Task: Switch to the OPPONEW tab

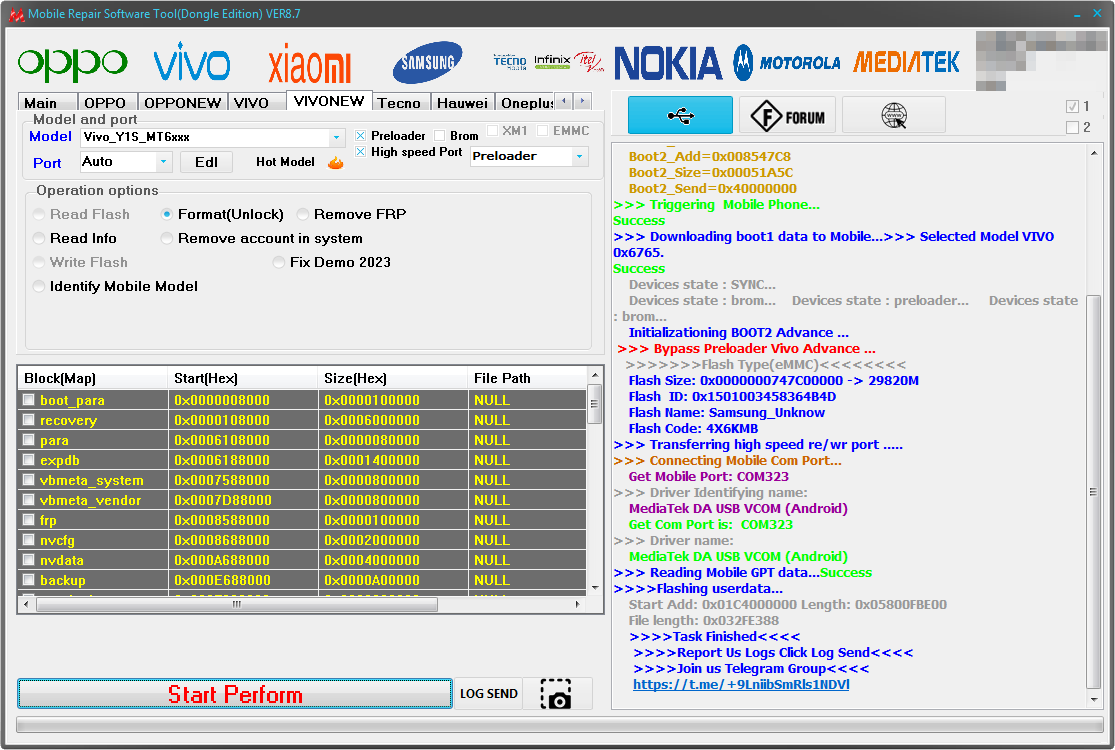Action: click(183, 102)
